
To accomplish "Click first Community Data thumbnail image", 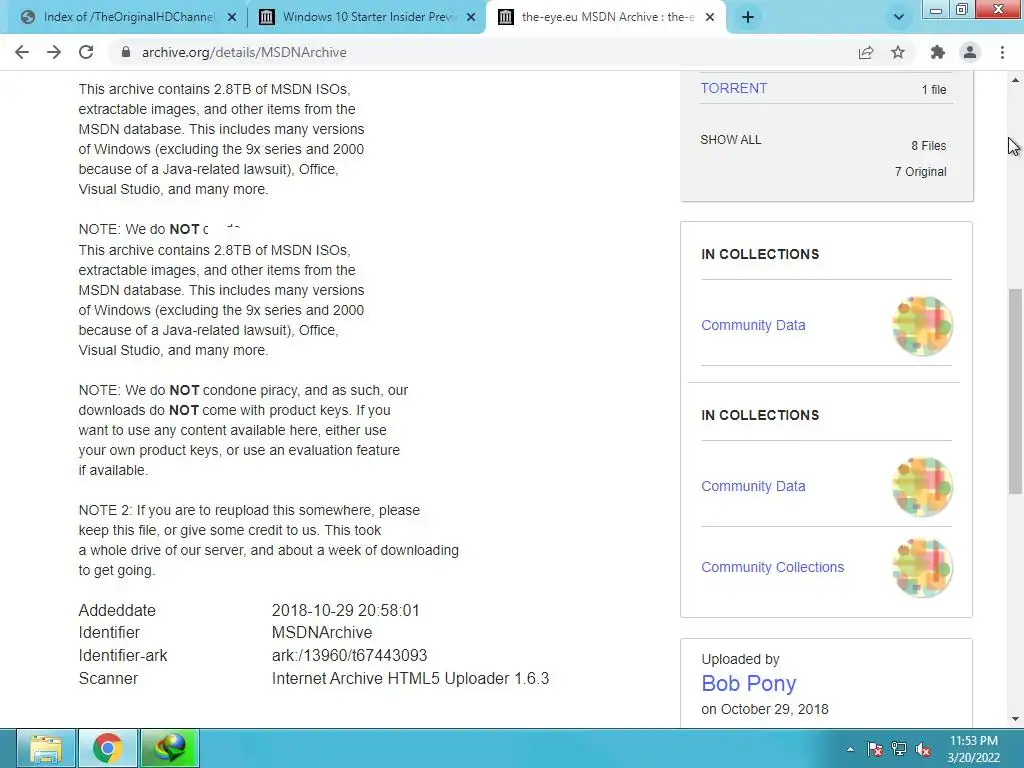I will click(922, 325).
